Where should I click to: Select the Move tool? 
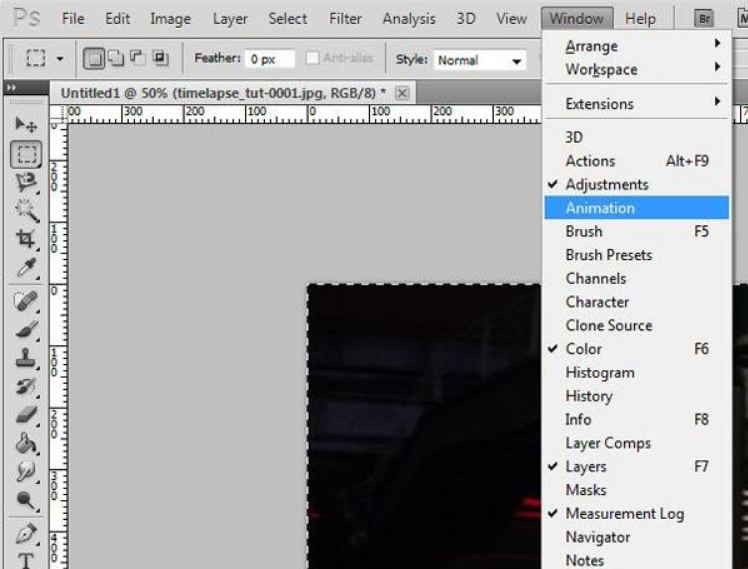tap(26, 125)
